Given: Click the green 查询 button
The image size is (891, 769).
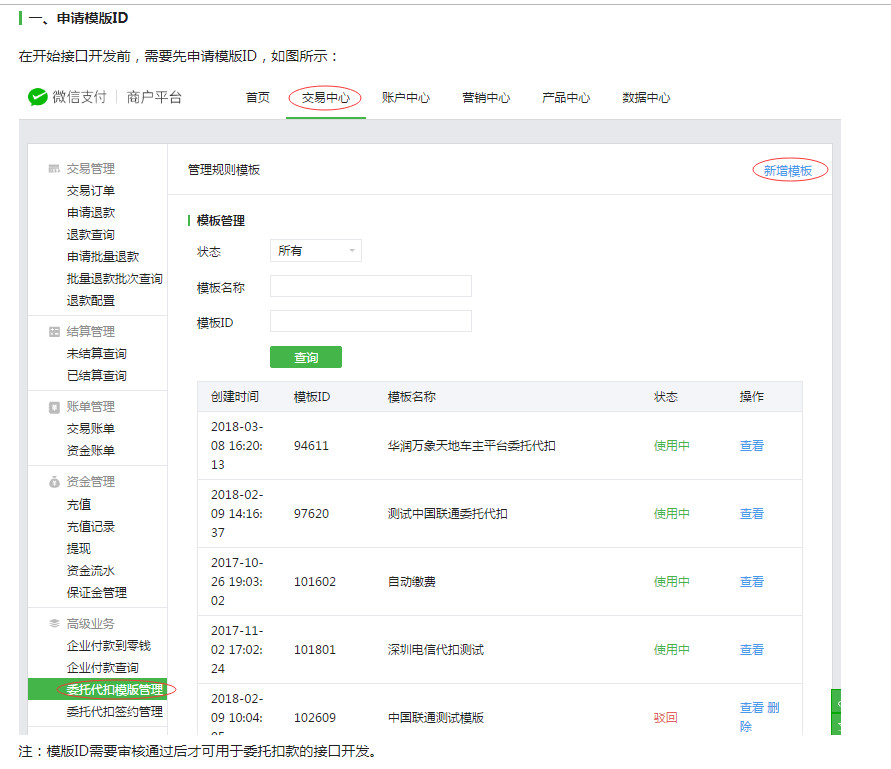Looking at the screenshot, I should (306, 357).
